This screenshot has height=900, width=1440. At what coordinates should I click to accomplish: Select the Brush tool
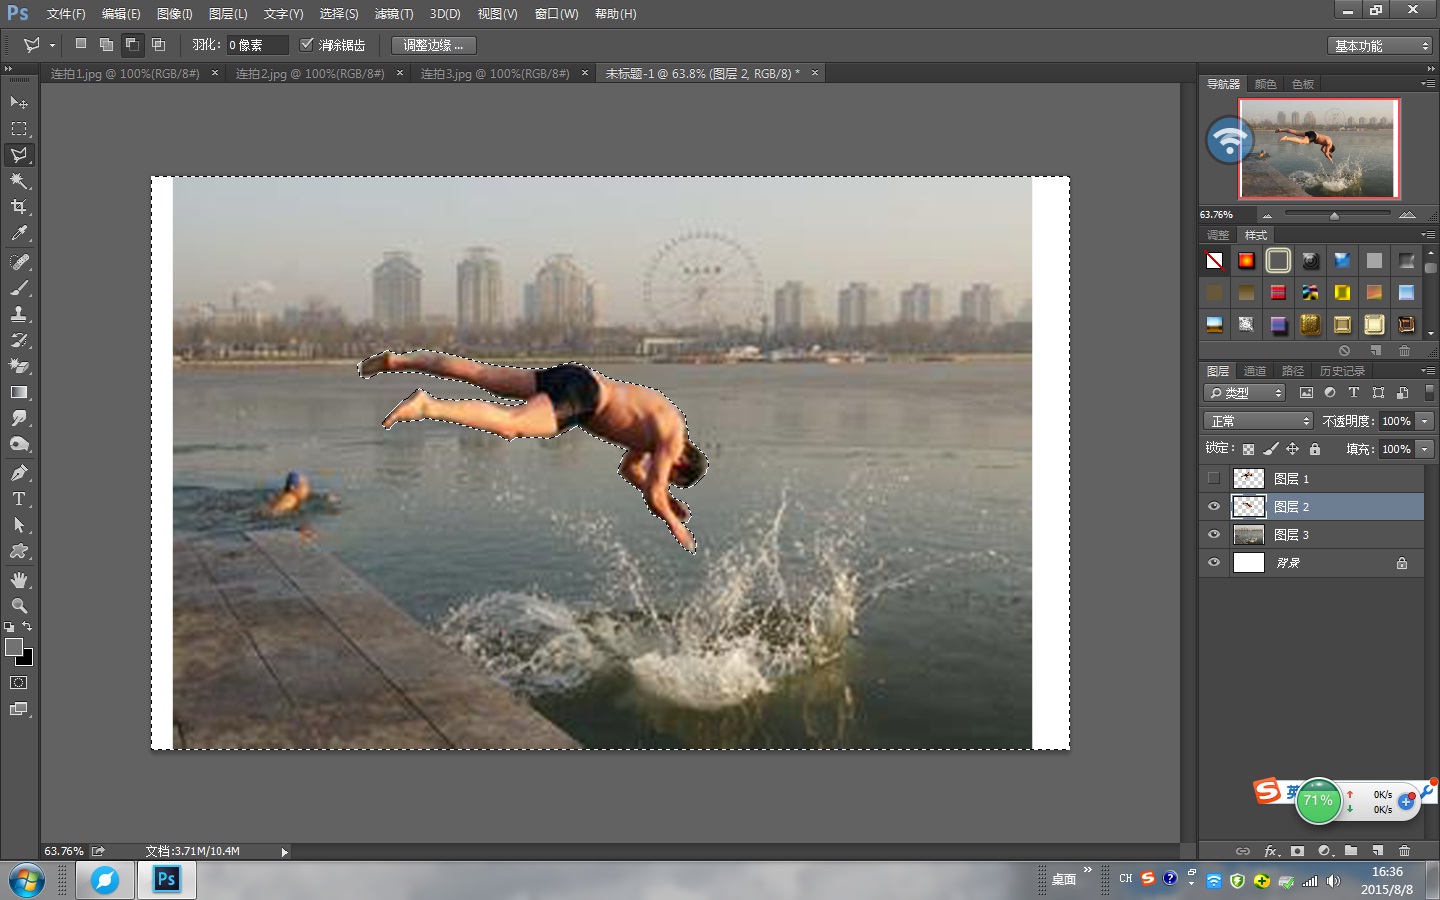click(x=19, y=288)
